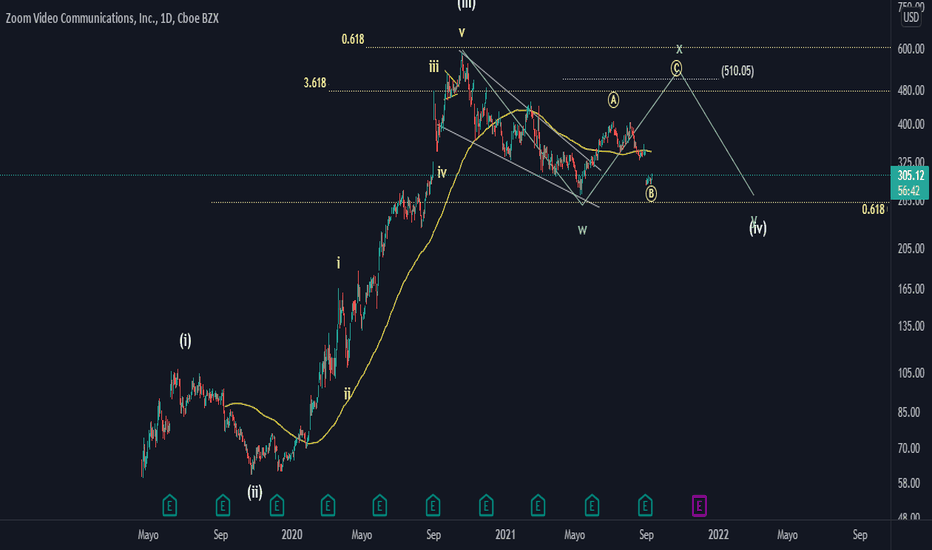
Task: Select the yellow subwave ii label
Action: click(347, 394)
